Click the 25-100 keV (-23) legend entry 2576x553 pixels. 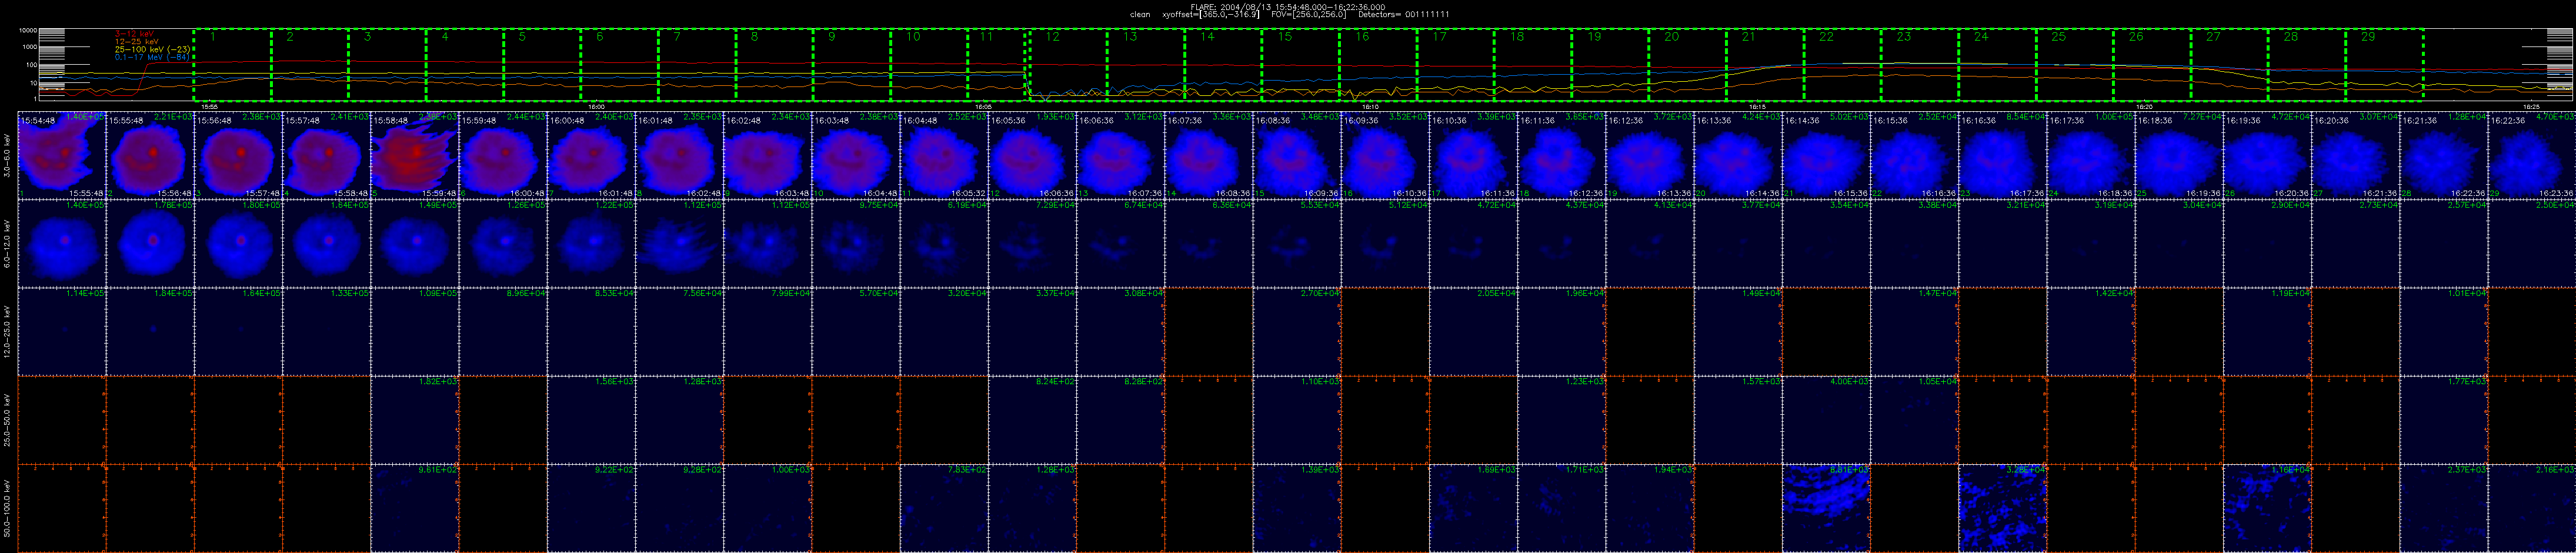coord(153,50)
